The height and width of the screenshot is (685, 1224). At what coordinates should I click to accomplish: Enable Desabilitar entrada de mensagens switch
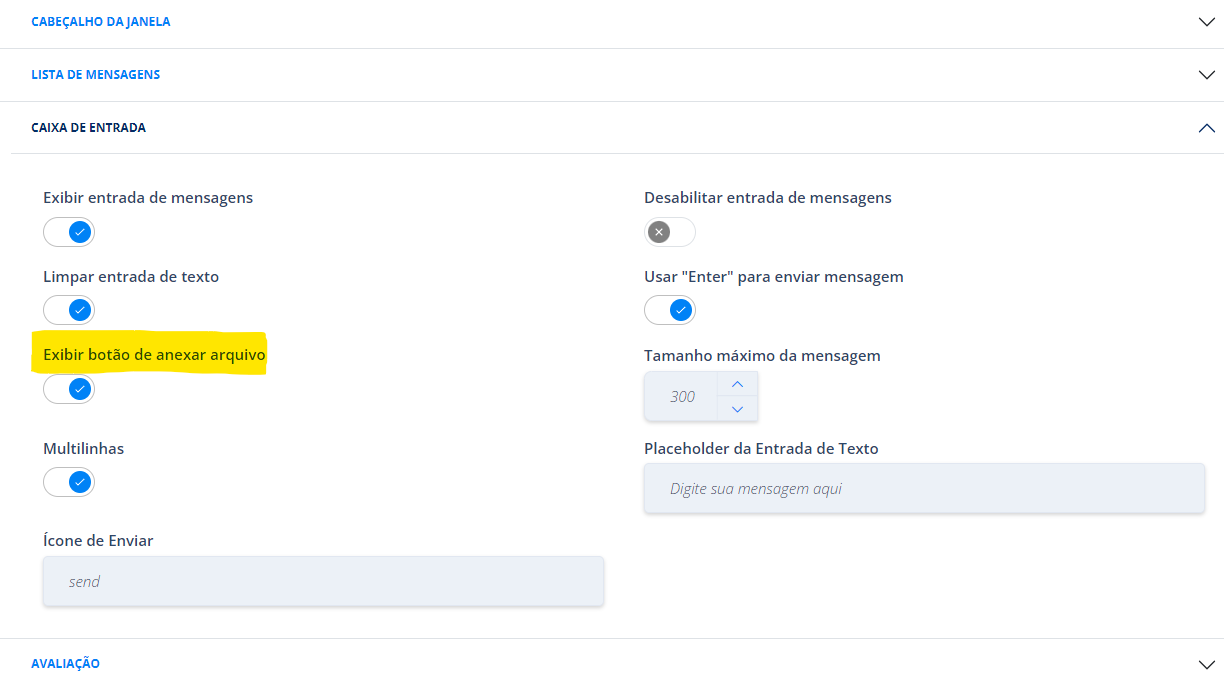(x=670, y=233)
